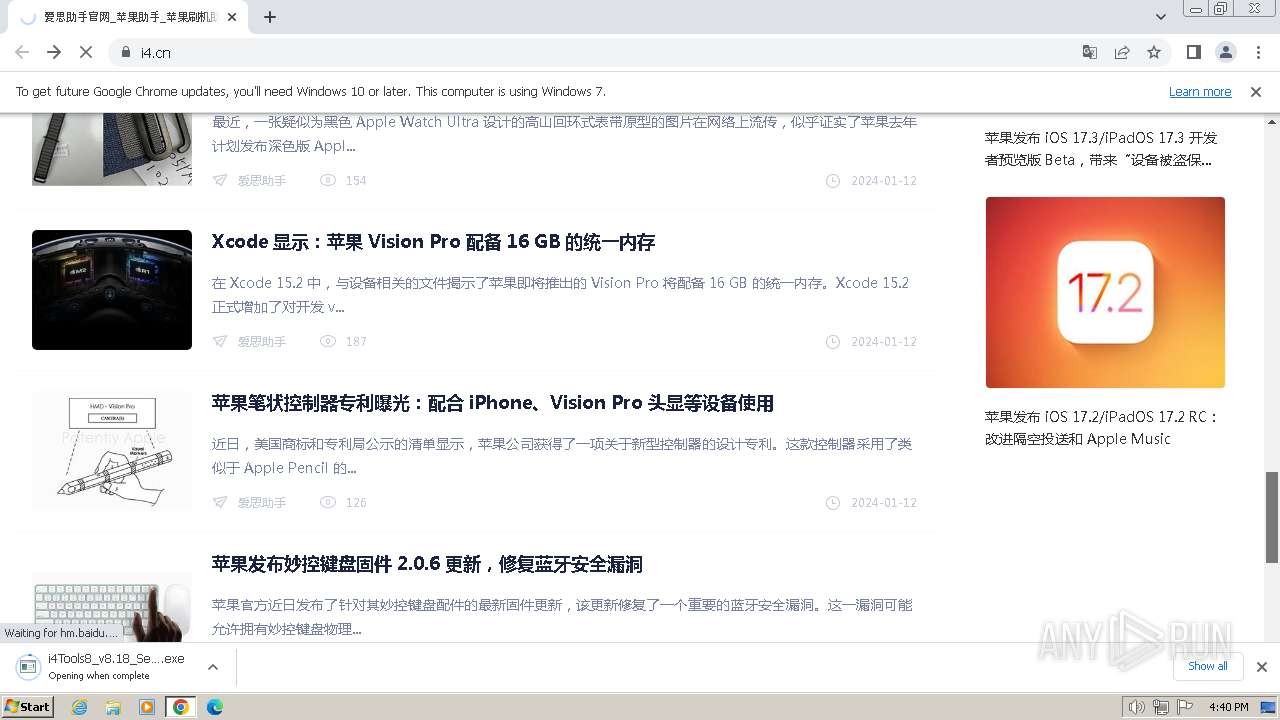Open article 苹果发布妙控键盘固件 2.0.6 更新
The image size is (1280, 720).
427,564
